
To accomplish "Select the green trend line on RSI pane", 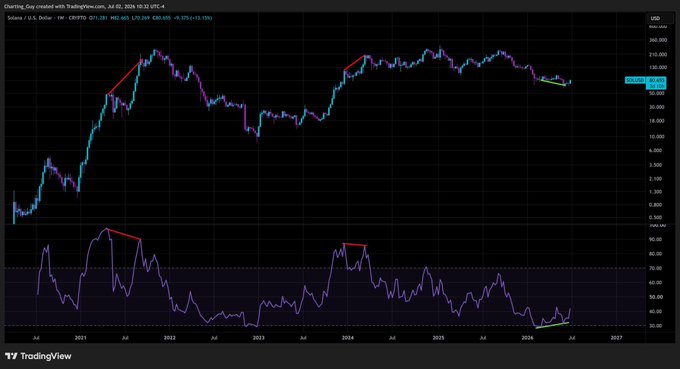I will (552, 325).
